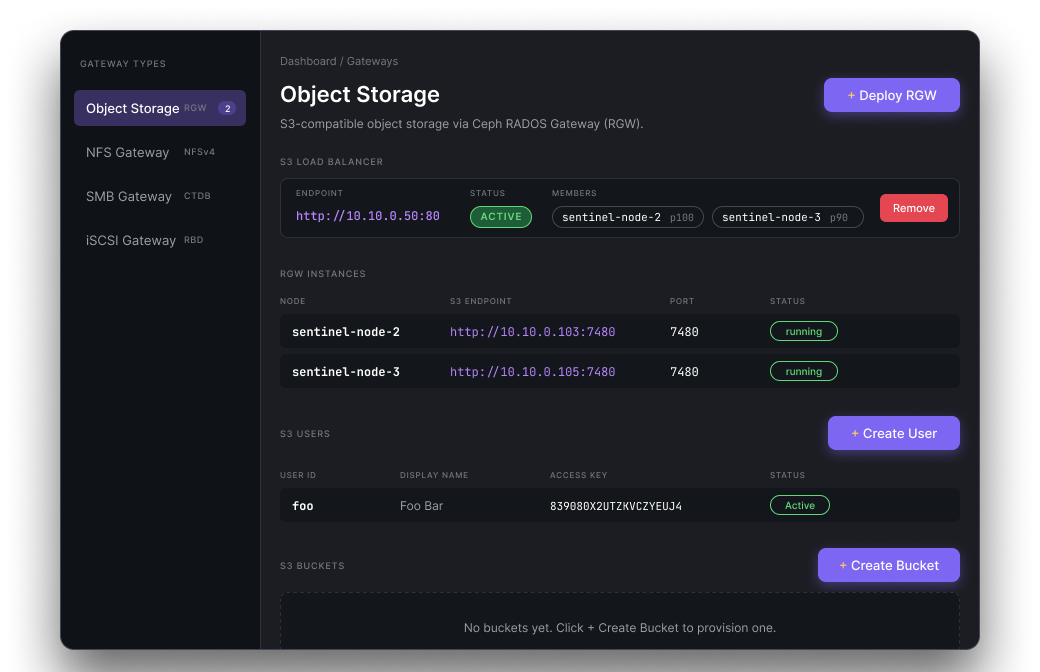The image size is (1040, 672).
Task: Click the Dashboard breadcrumb link
Action: (306, 61)
